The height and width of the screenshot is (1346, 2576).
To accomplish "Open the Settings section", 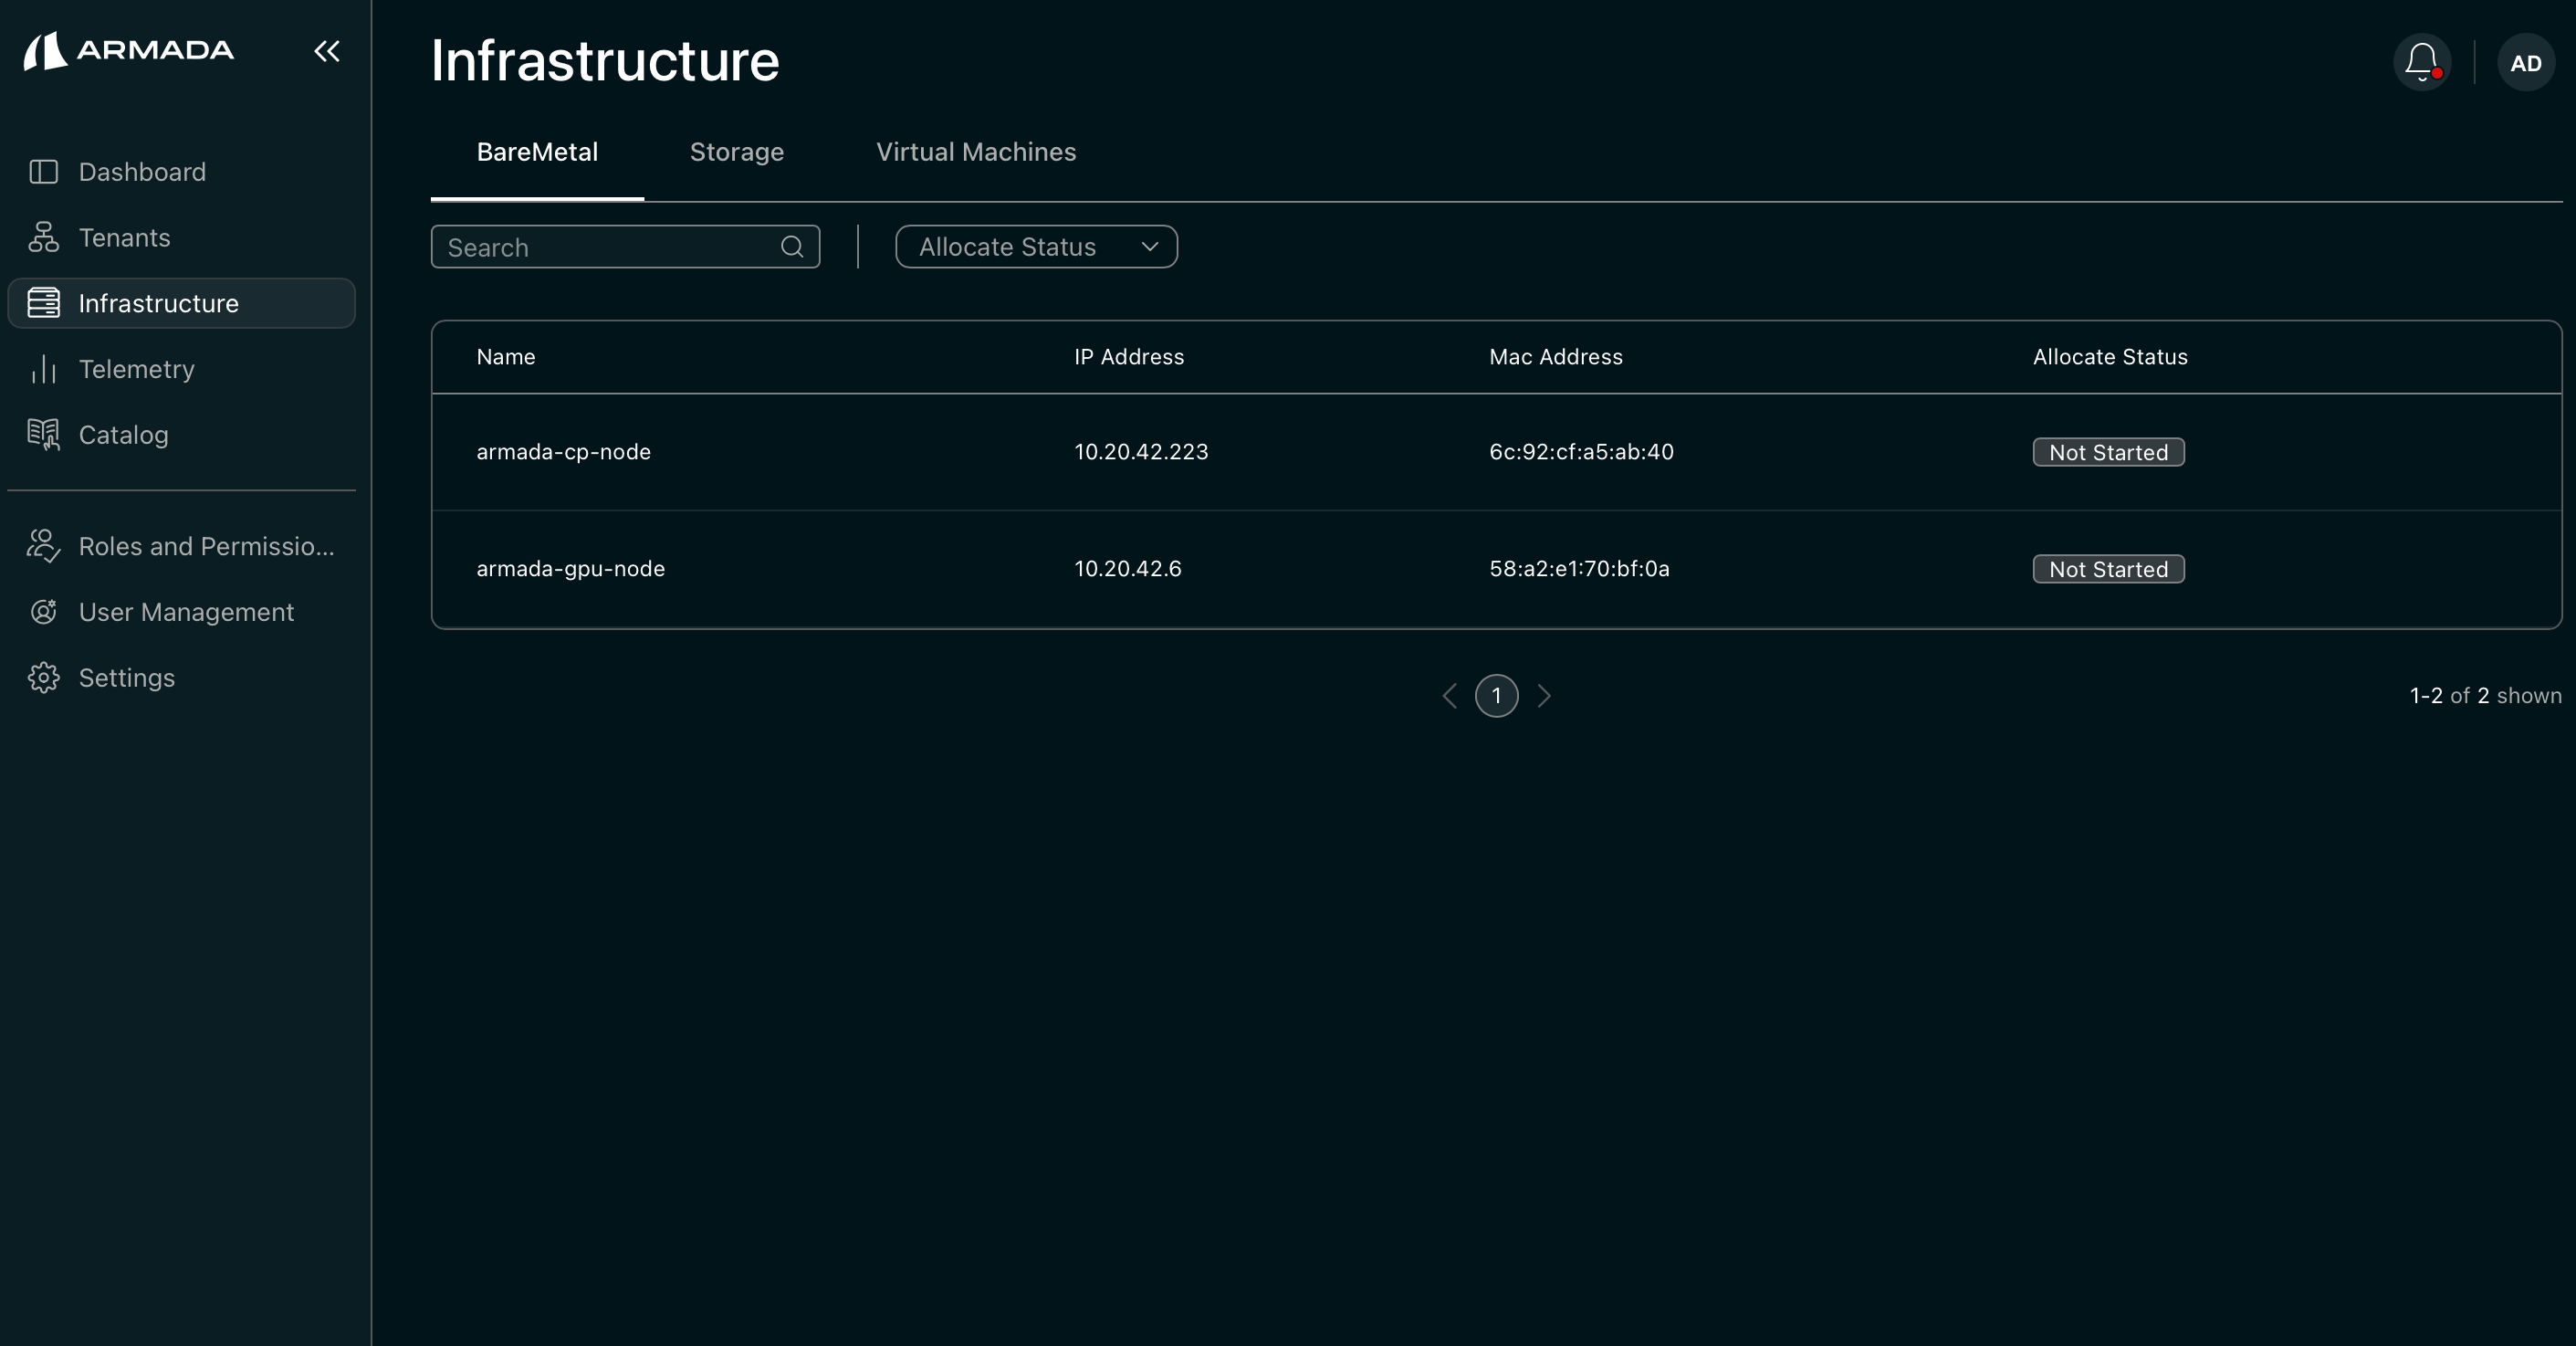I will pyautogui.click(x=127, y=677).
